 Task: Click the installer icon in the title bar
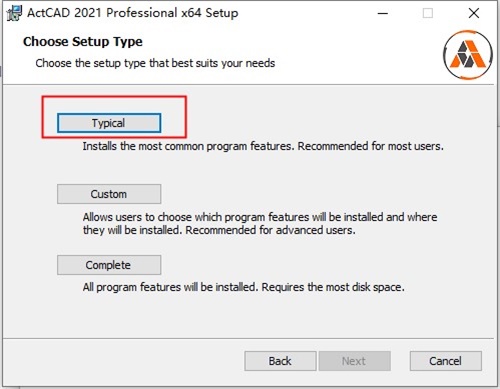14,13
